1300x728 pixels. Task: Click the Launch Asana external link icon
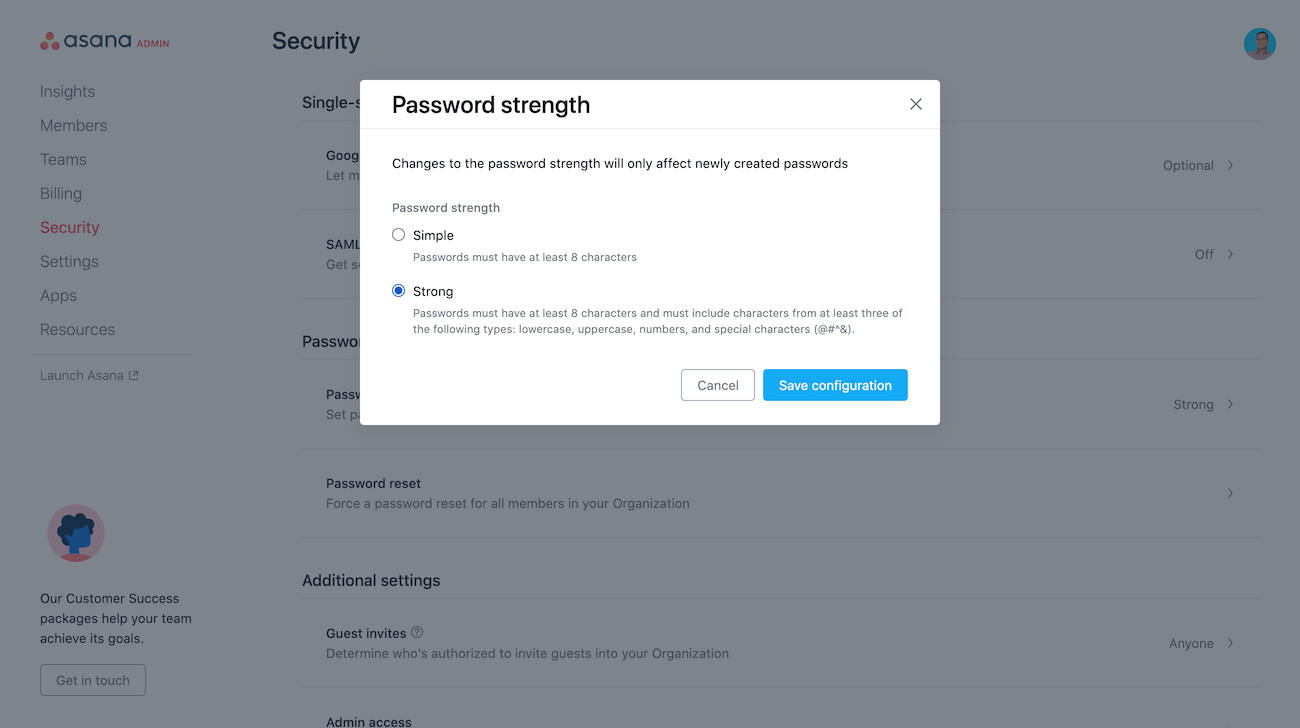click(x=134, y=376)
